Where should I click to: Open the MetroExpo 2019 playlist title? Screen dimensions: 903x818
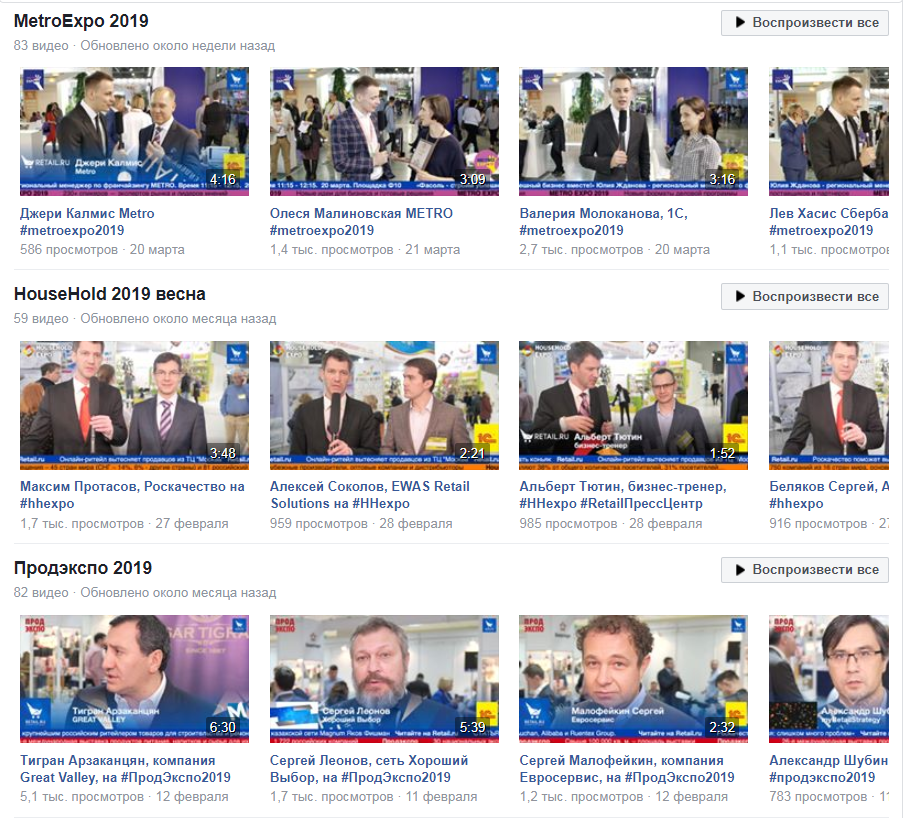tap(81, 21)
